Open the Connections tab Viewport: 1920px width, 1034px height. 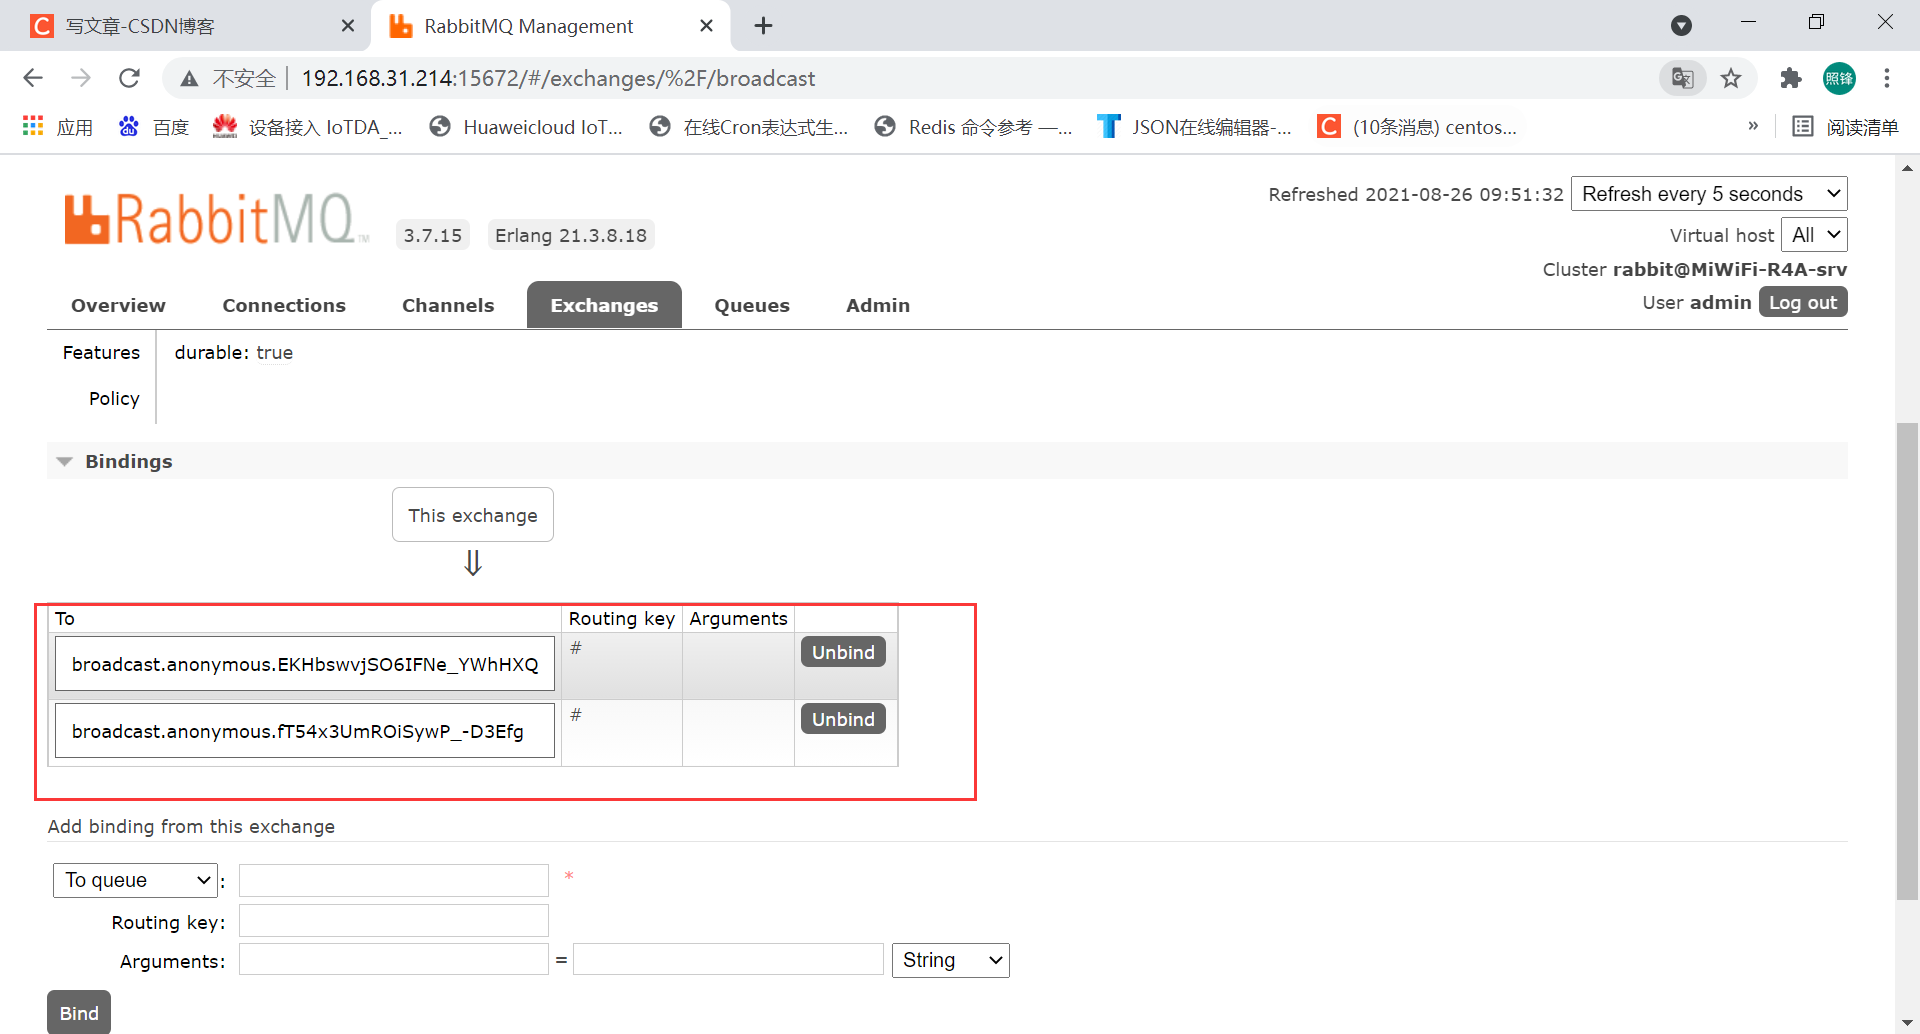click(284, 305)
